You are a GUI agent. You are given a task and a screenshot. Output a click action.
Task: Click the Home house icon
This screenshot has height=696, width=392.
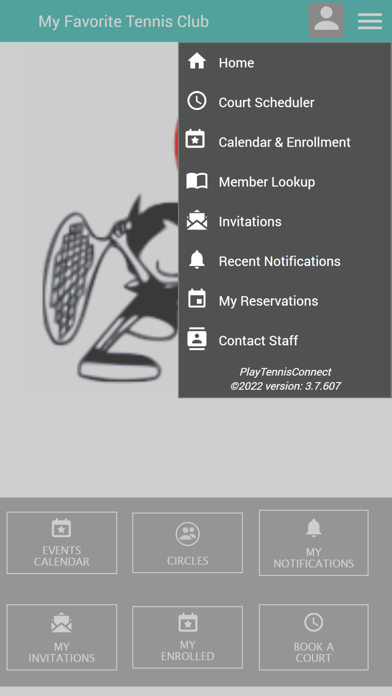pyautogui.click(x=197, y=61)
